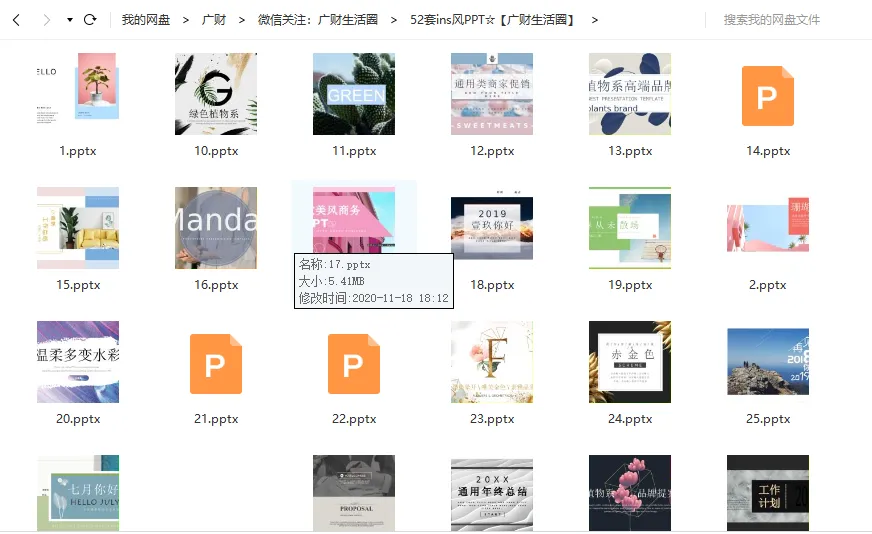Click the 20.pptx file name
Viewport: 872px width, 534px height.
coord(78,419)
